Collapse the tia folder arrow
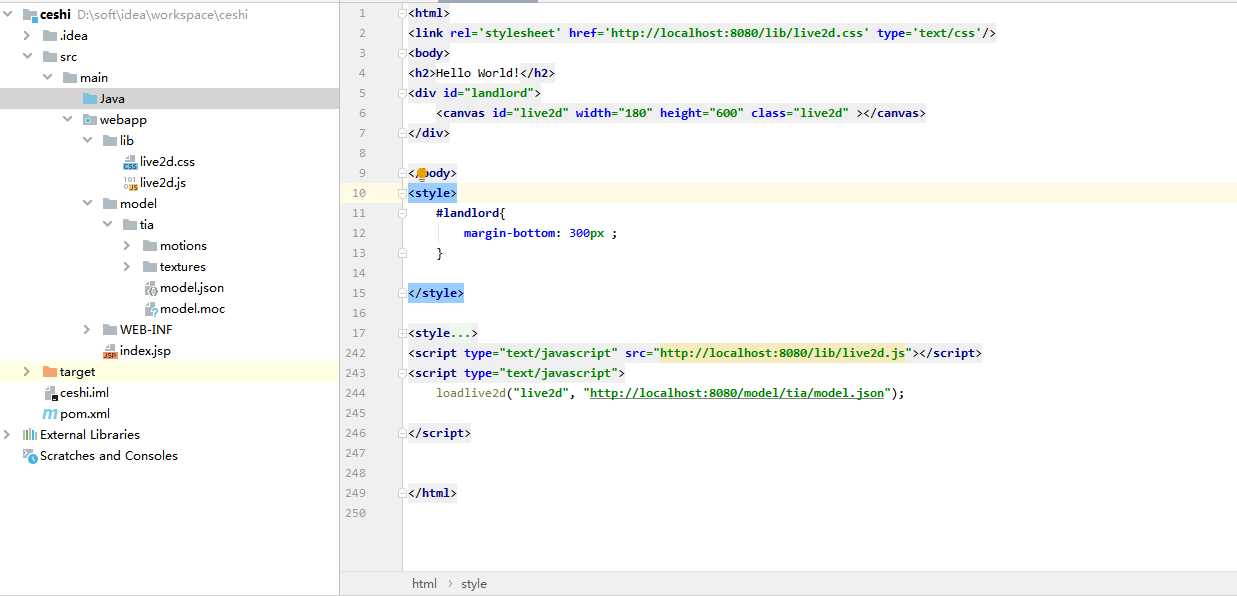 [x=108, y=225]
